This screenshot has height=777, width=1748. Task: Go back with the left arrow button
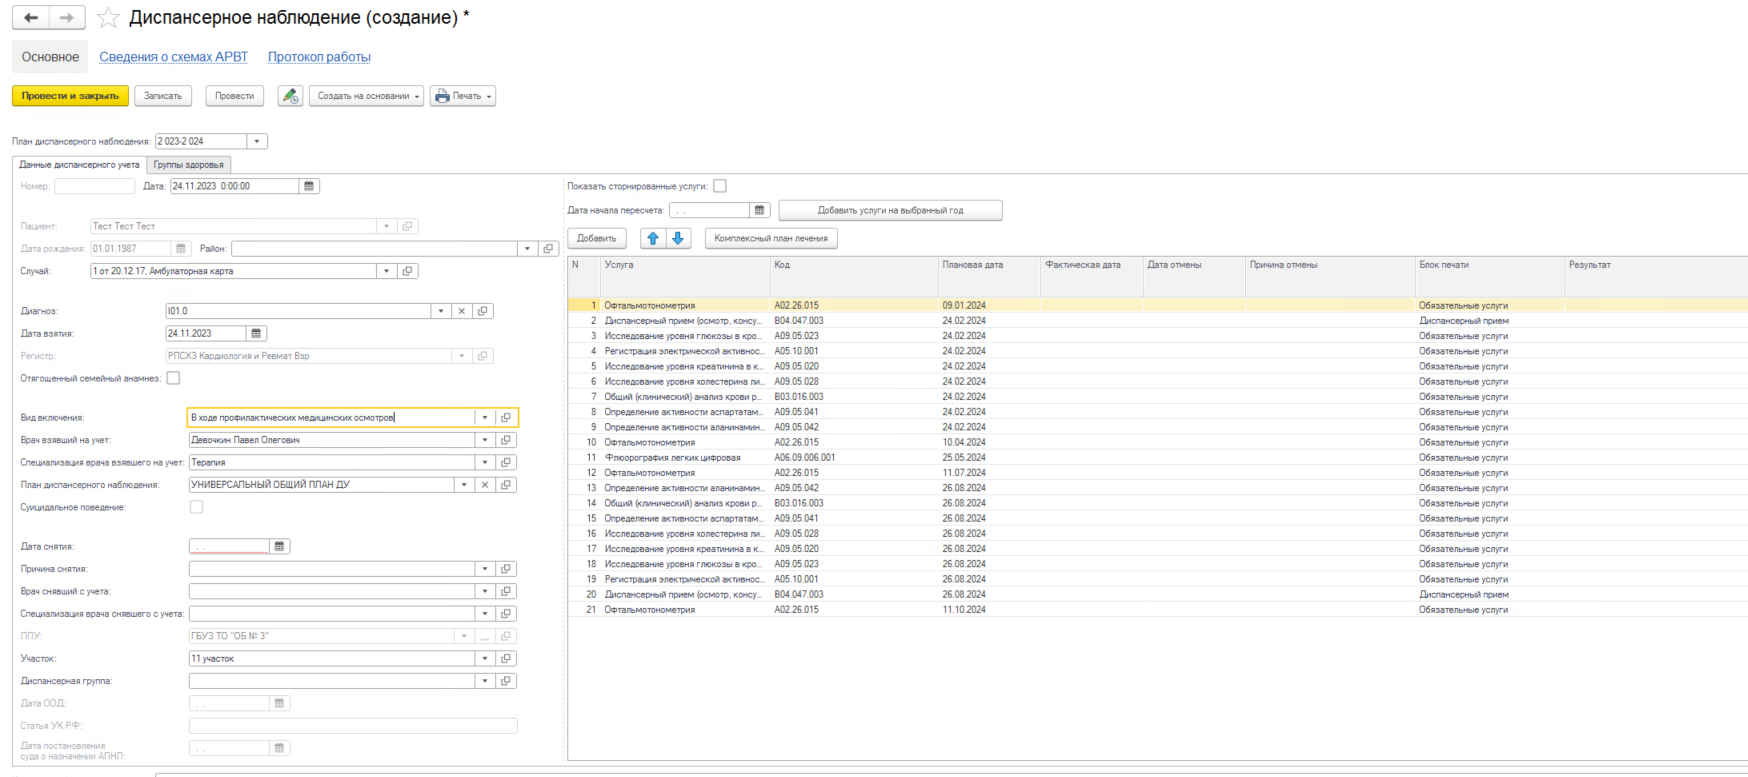(x=31, y=18)
